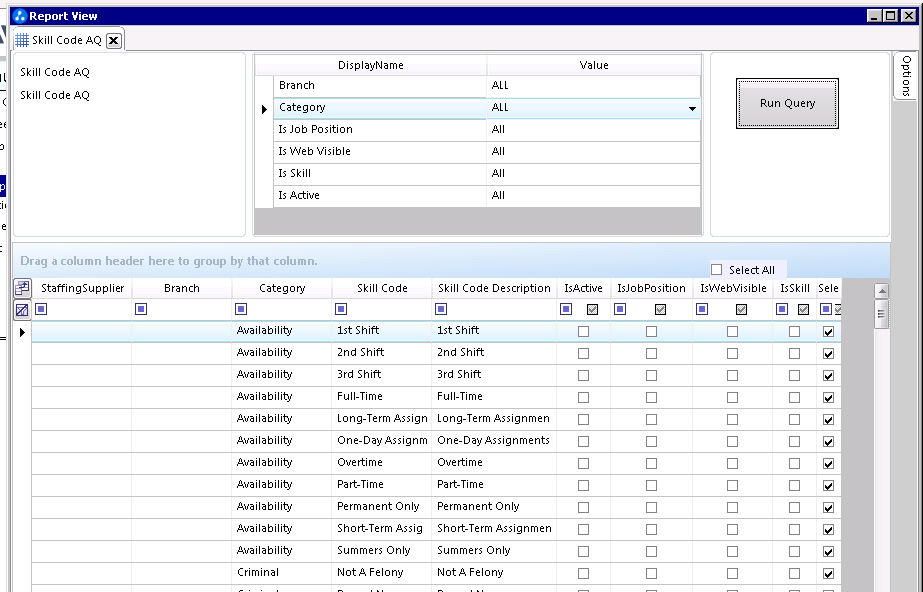This screenshot has height=592, width=923.
Task: Open the Options side tab
Action: click(x=906, y=75)
